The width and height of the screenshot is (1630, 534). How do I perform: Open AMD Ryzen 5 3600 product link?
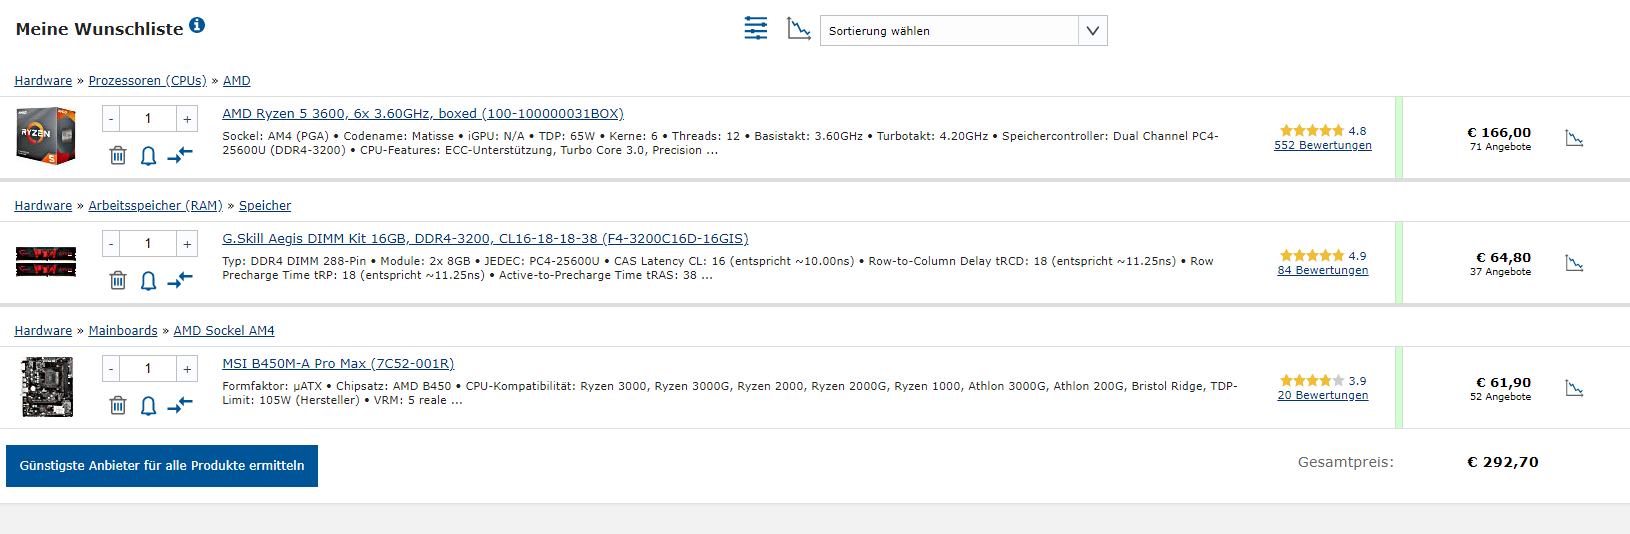pyautogui.click(x=423, y=114)
